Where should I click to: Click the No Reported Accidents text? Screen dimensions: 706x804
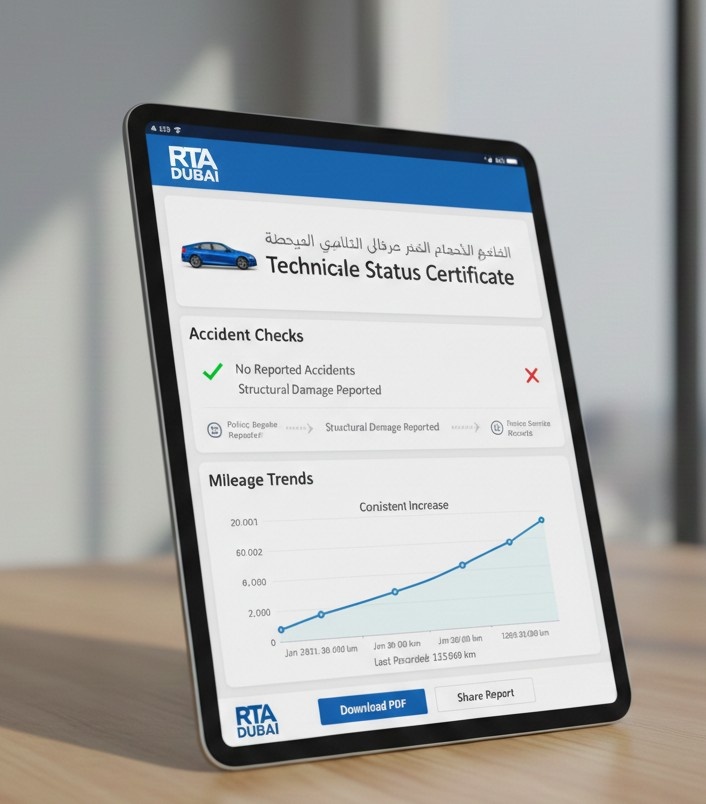tap(295, 370)
